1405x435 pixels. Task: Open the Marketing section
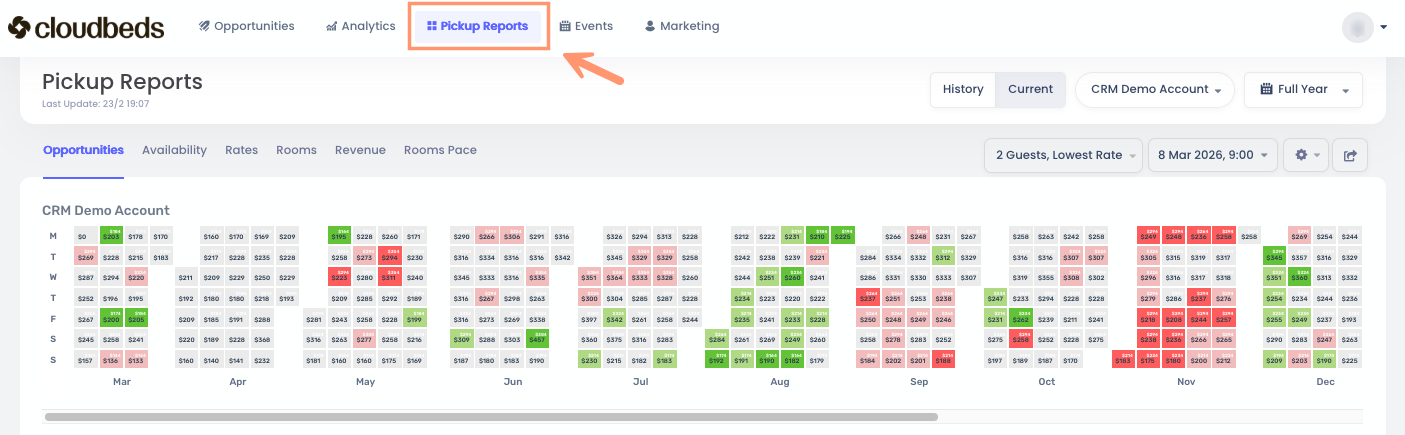click(x=682, y=27)
